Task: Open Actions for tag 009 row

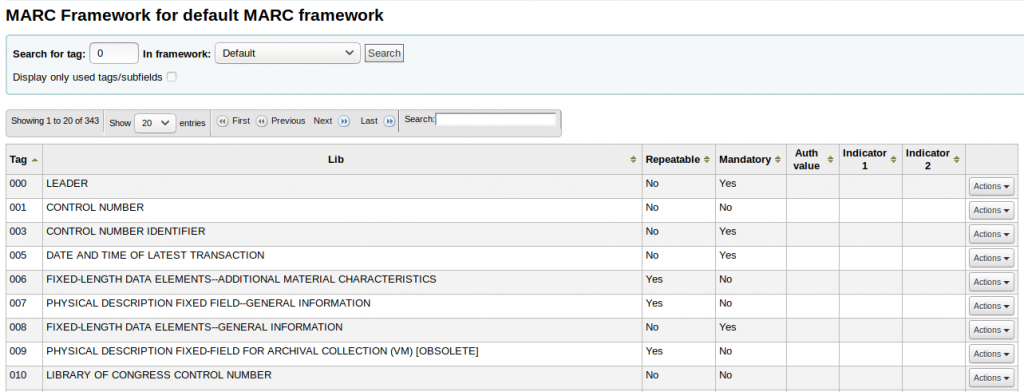Action: click(991, 353)
